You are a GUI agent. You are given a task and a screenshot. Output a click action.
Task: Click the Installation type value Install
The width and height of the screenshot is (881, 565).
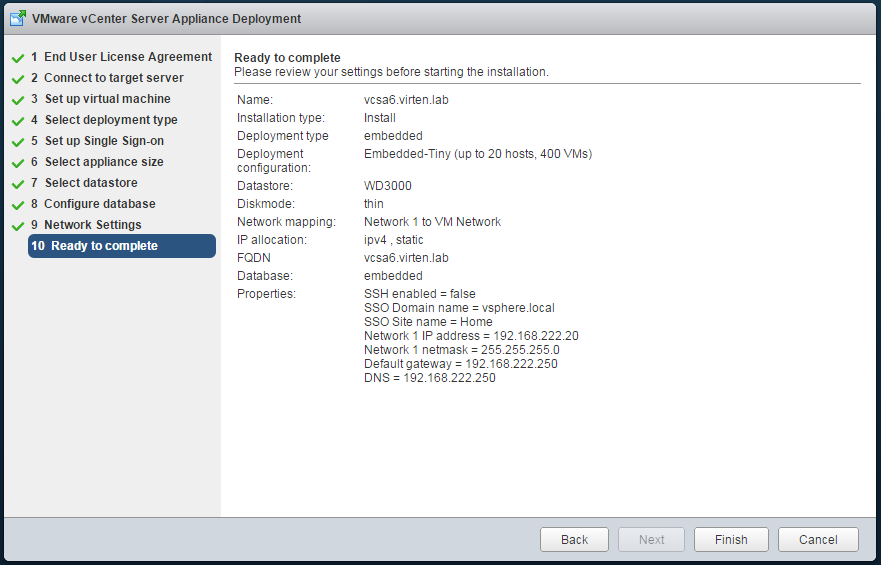pos(380,118)
